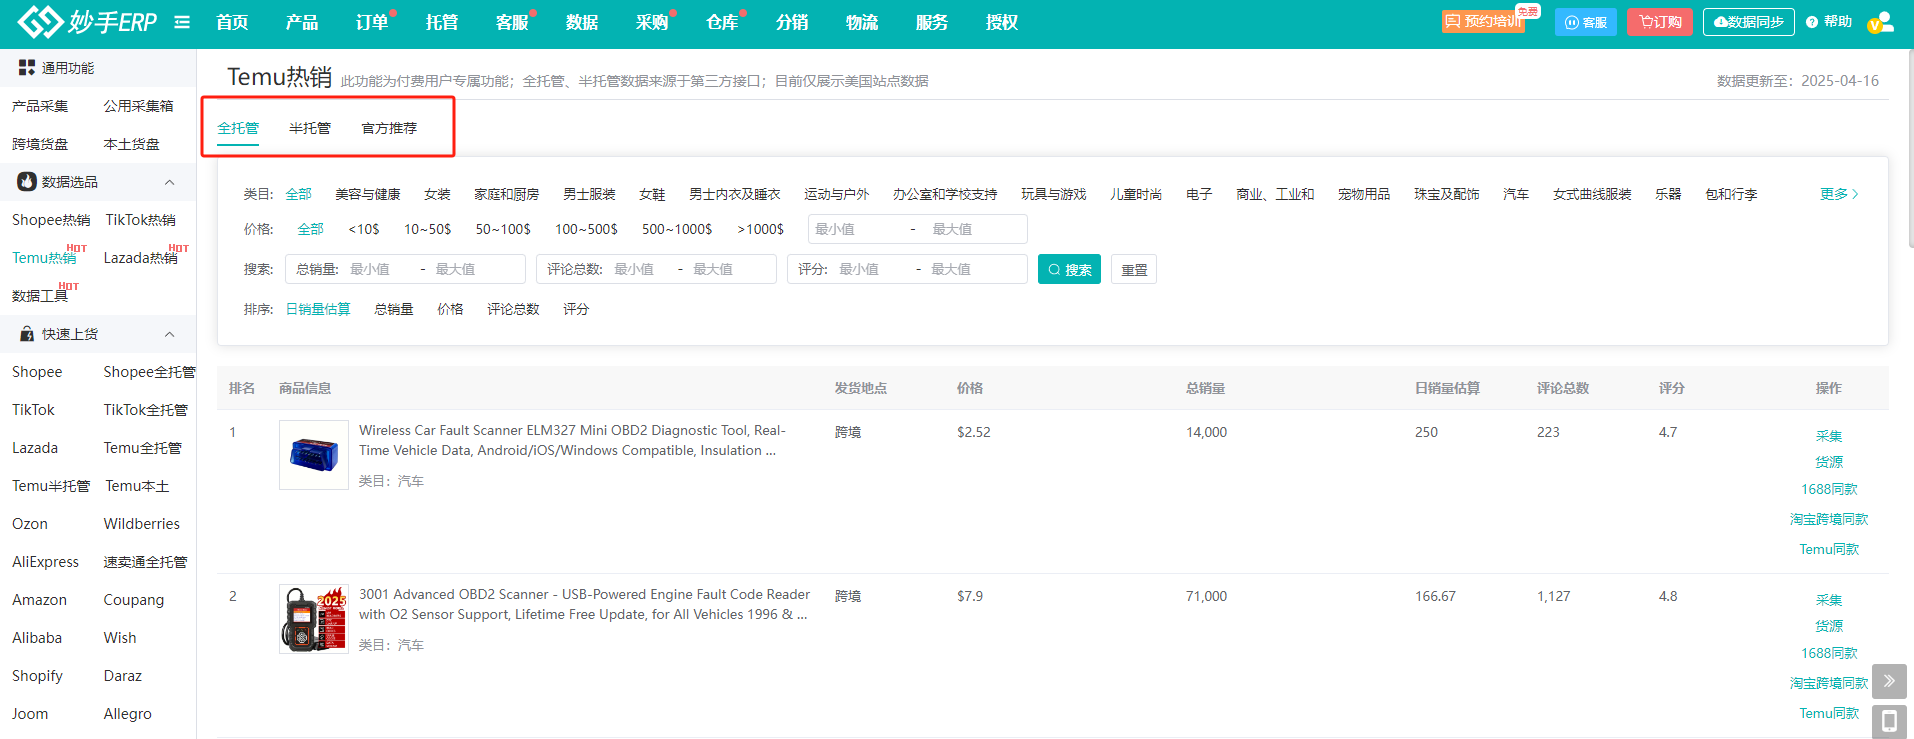Collapse the 快速上货 section chevron
The width and height of the screenshot is (1914, 739).
coord(170,334)
